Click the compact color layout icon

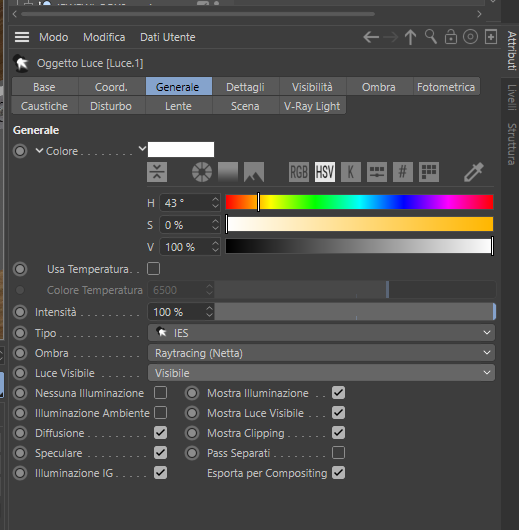157,172
